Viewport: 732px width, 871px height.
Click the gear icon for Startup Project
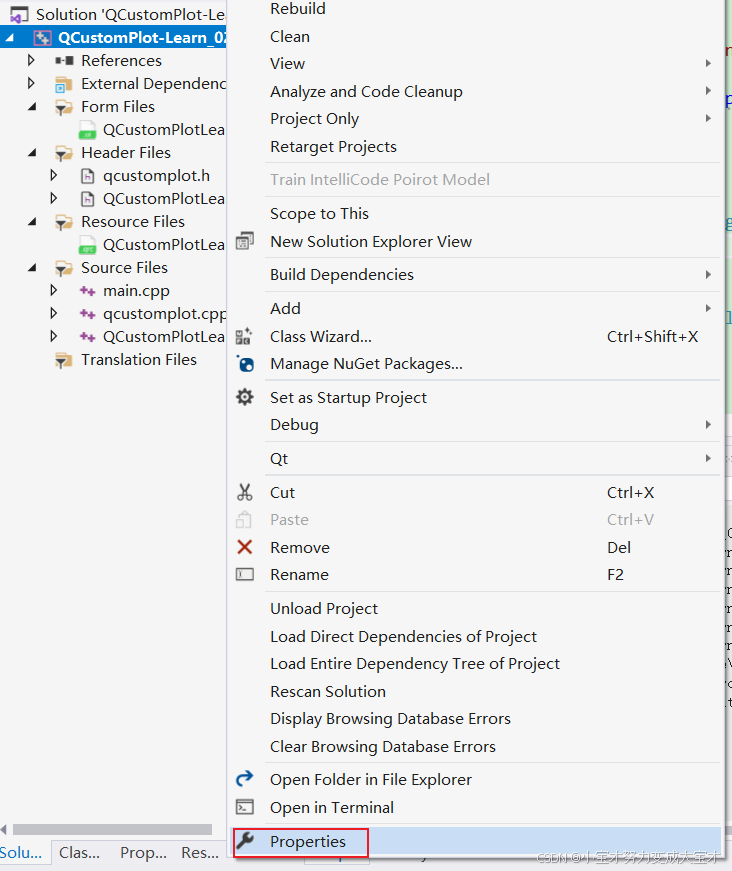tap(245, 397)
